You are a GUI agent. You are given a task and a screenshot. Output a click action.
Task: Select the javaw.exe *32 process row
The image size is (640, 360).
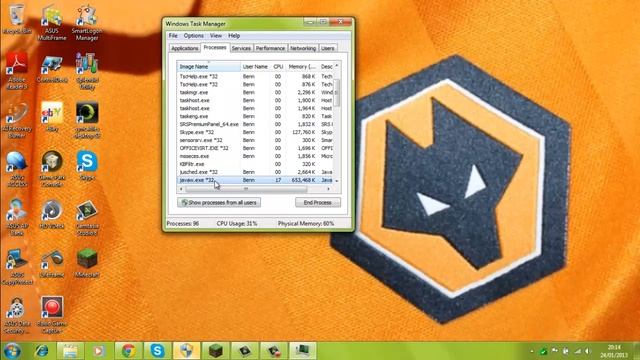255,180
